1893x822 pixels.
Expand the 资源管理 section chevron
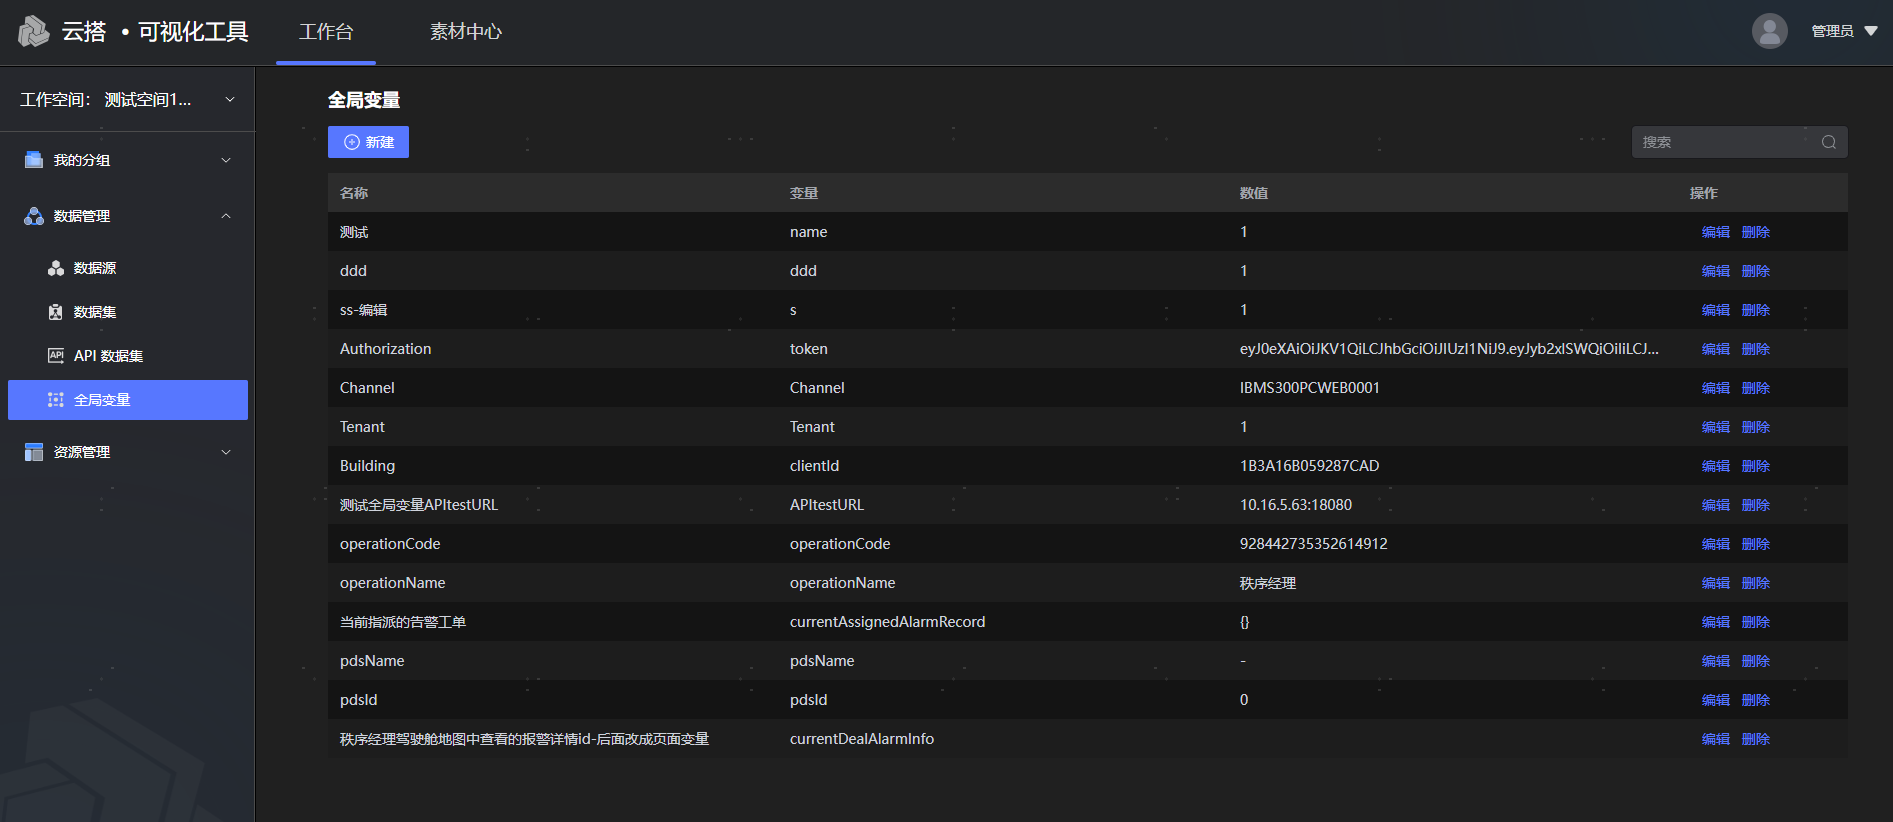(x=226, y=452)
